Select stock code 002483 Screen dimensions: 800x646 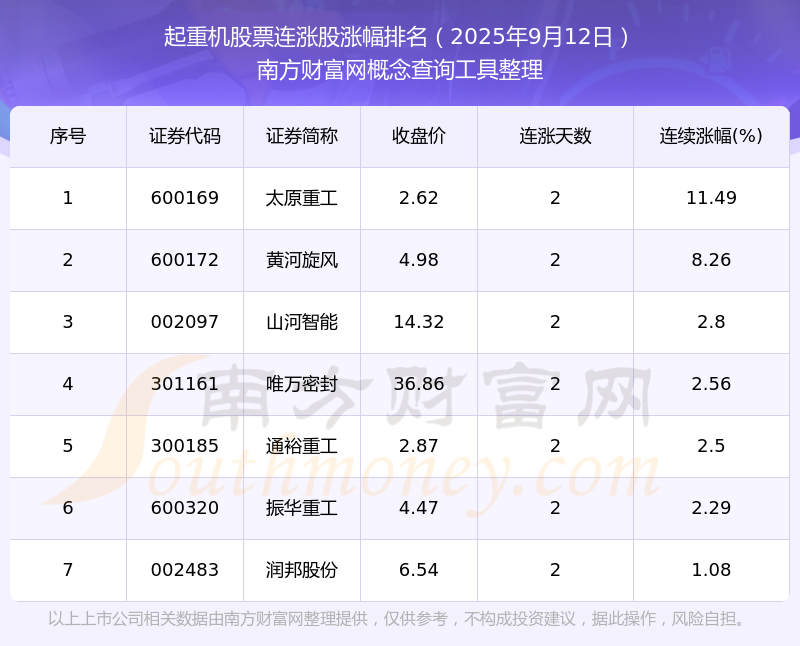tap(185, 570)
